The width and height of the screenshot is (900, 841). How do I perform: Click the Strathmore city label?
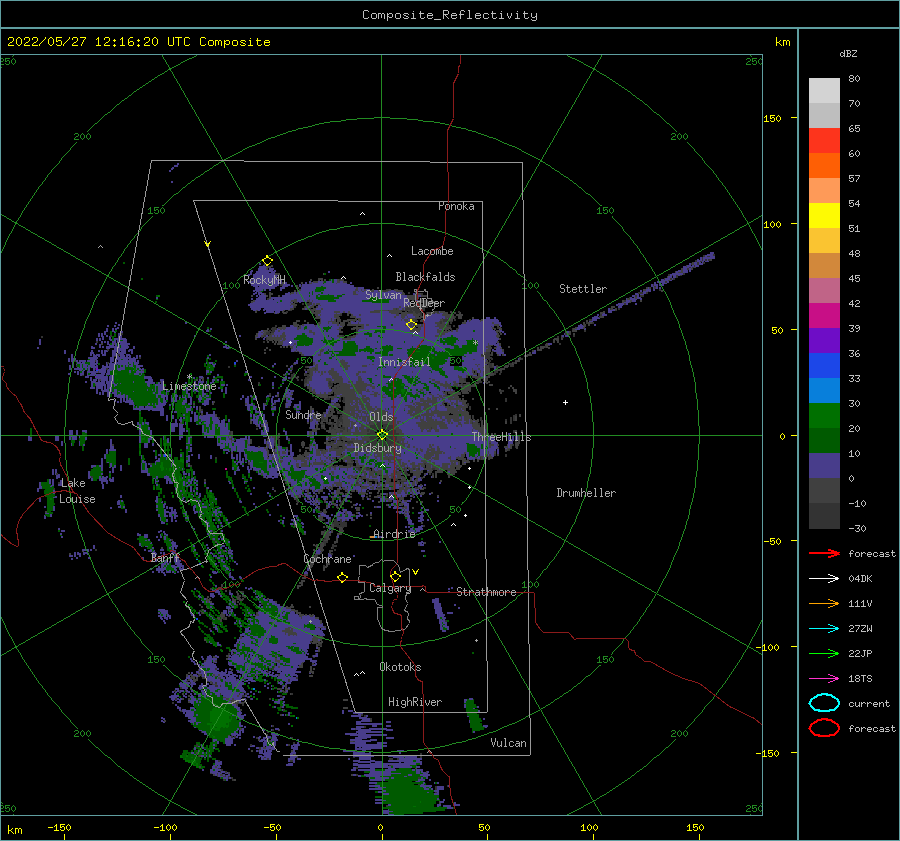486,592
